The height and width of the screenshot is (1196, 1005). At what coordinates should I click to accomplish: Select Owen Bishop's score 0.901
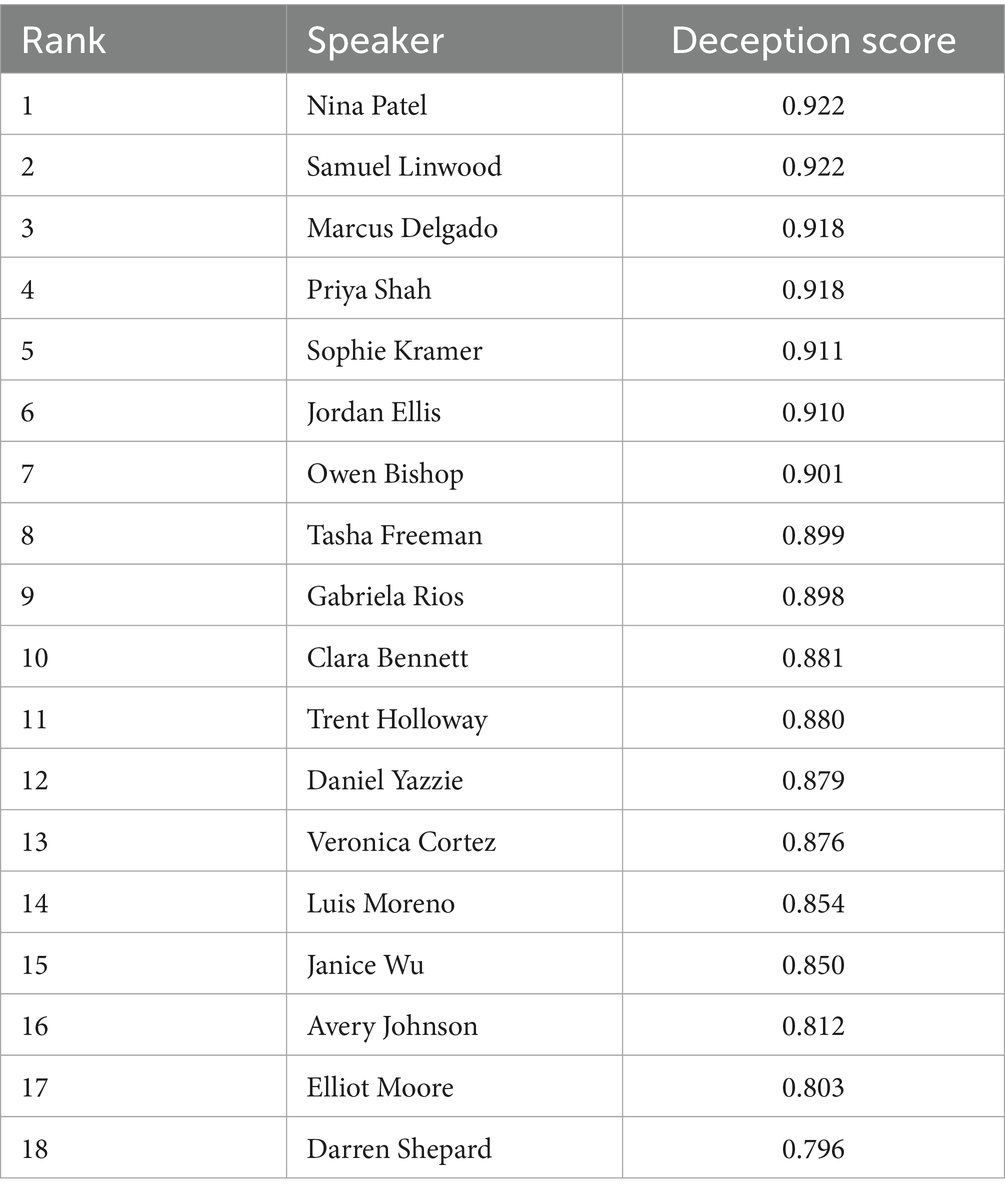[813, 473]
